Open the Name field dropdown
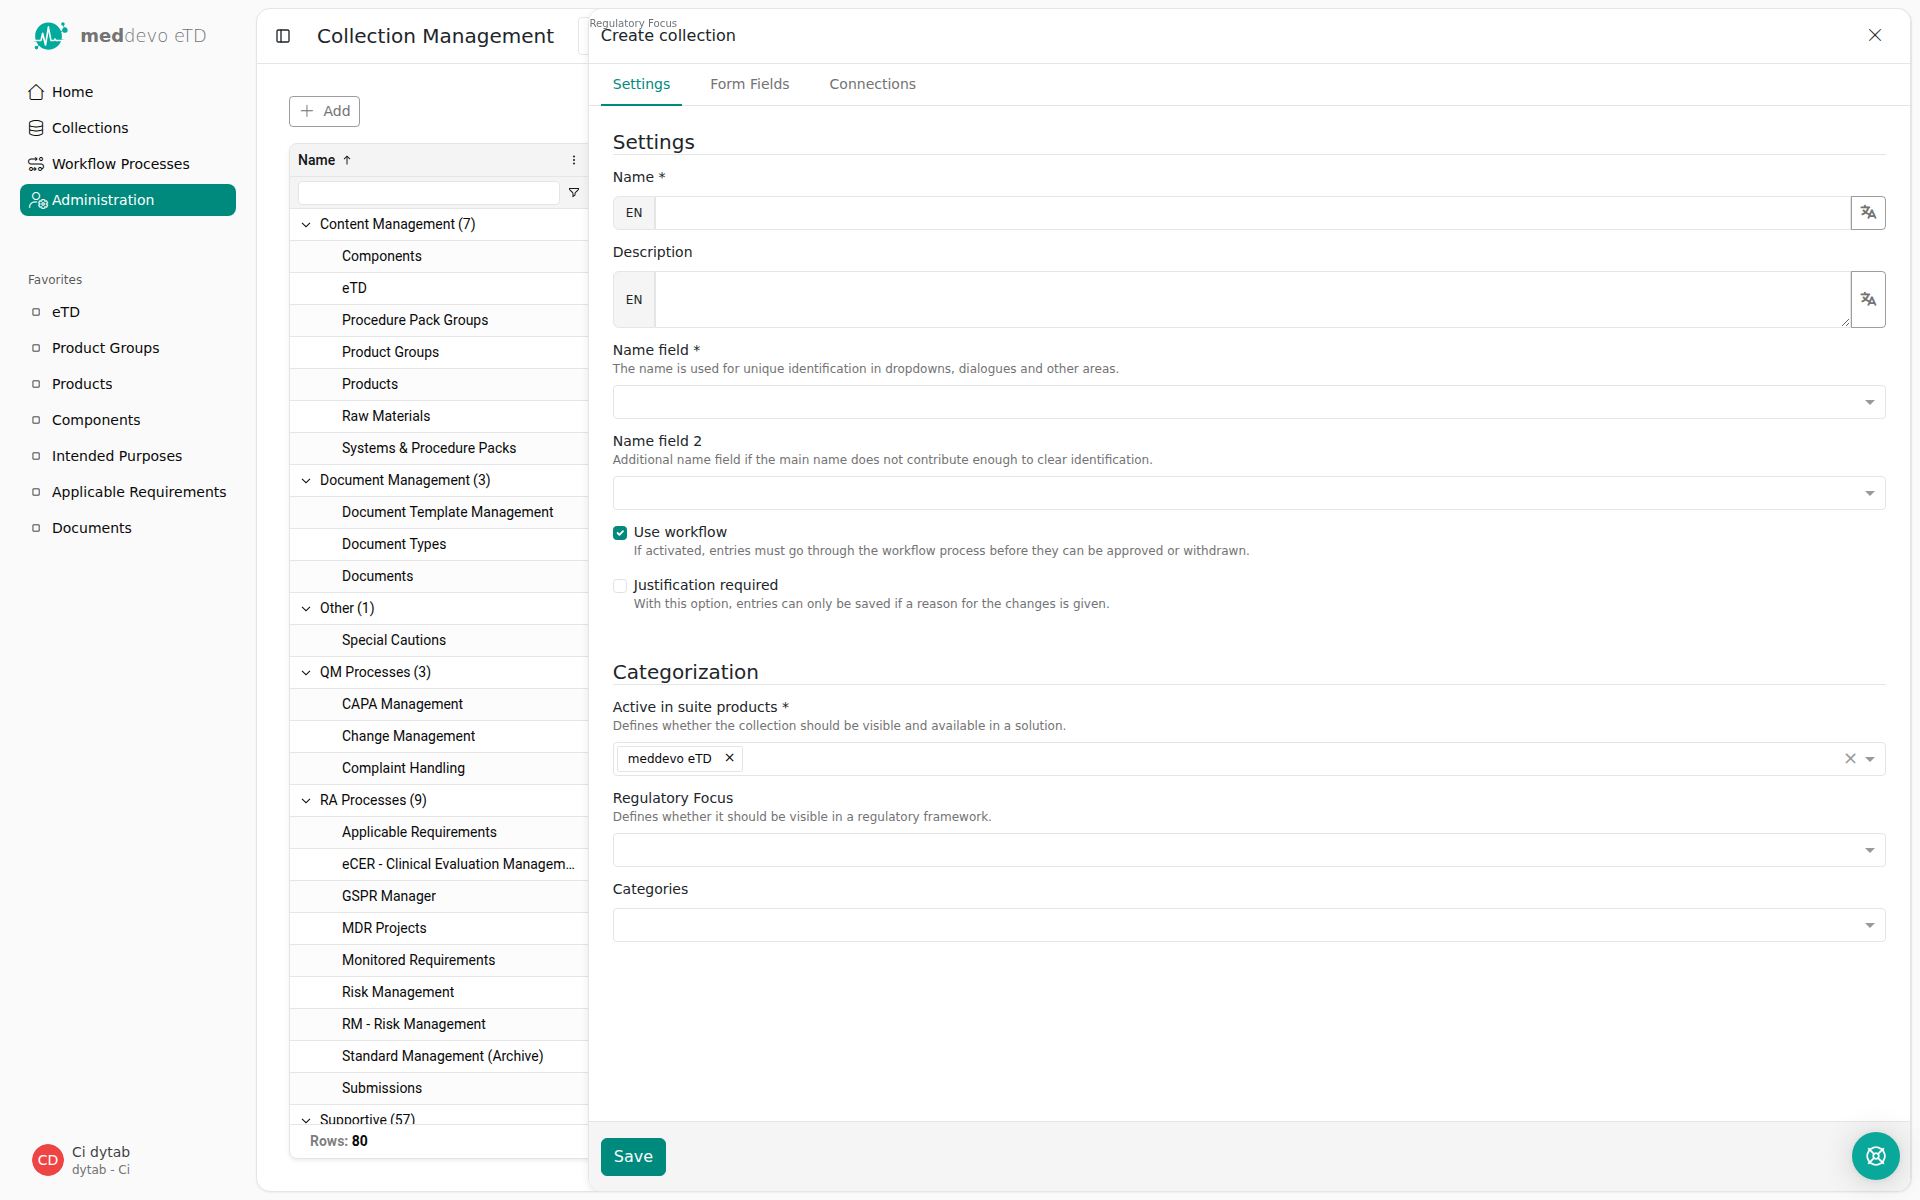The width and height of the screenshot is (1920, 1200). tap(1248, 402)
